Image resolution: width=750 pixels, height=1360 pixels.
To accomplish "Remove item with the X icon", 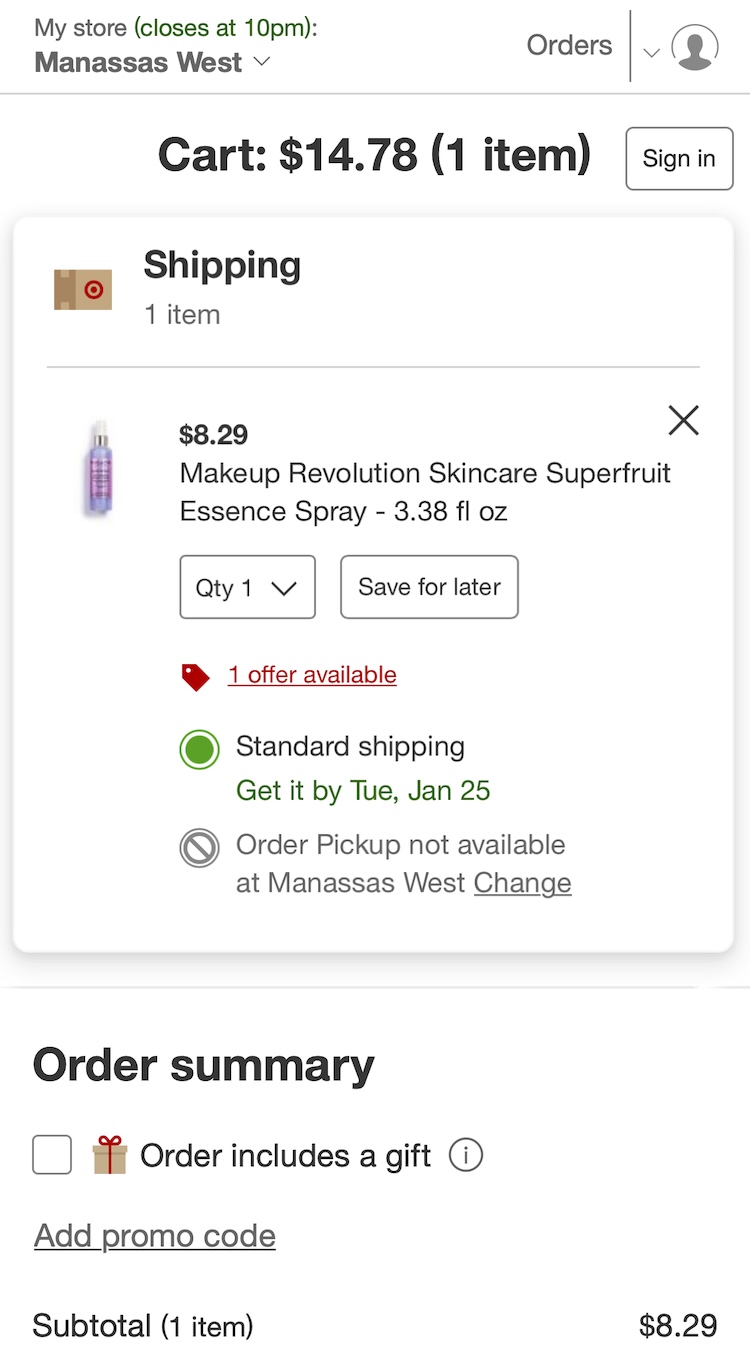I will (x=683, y=421).
